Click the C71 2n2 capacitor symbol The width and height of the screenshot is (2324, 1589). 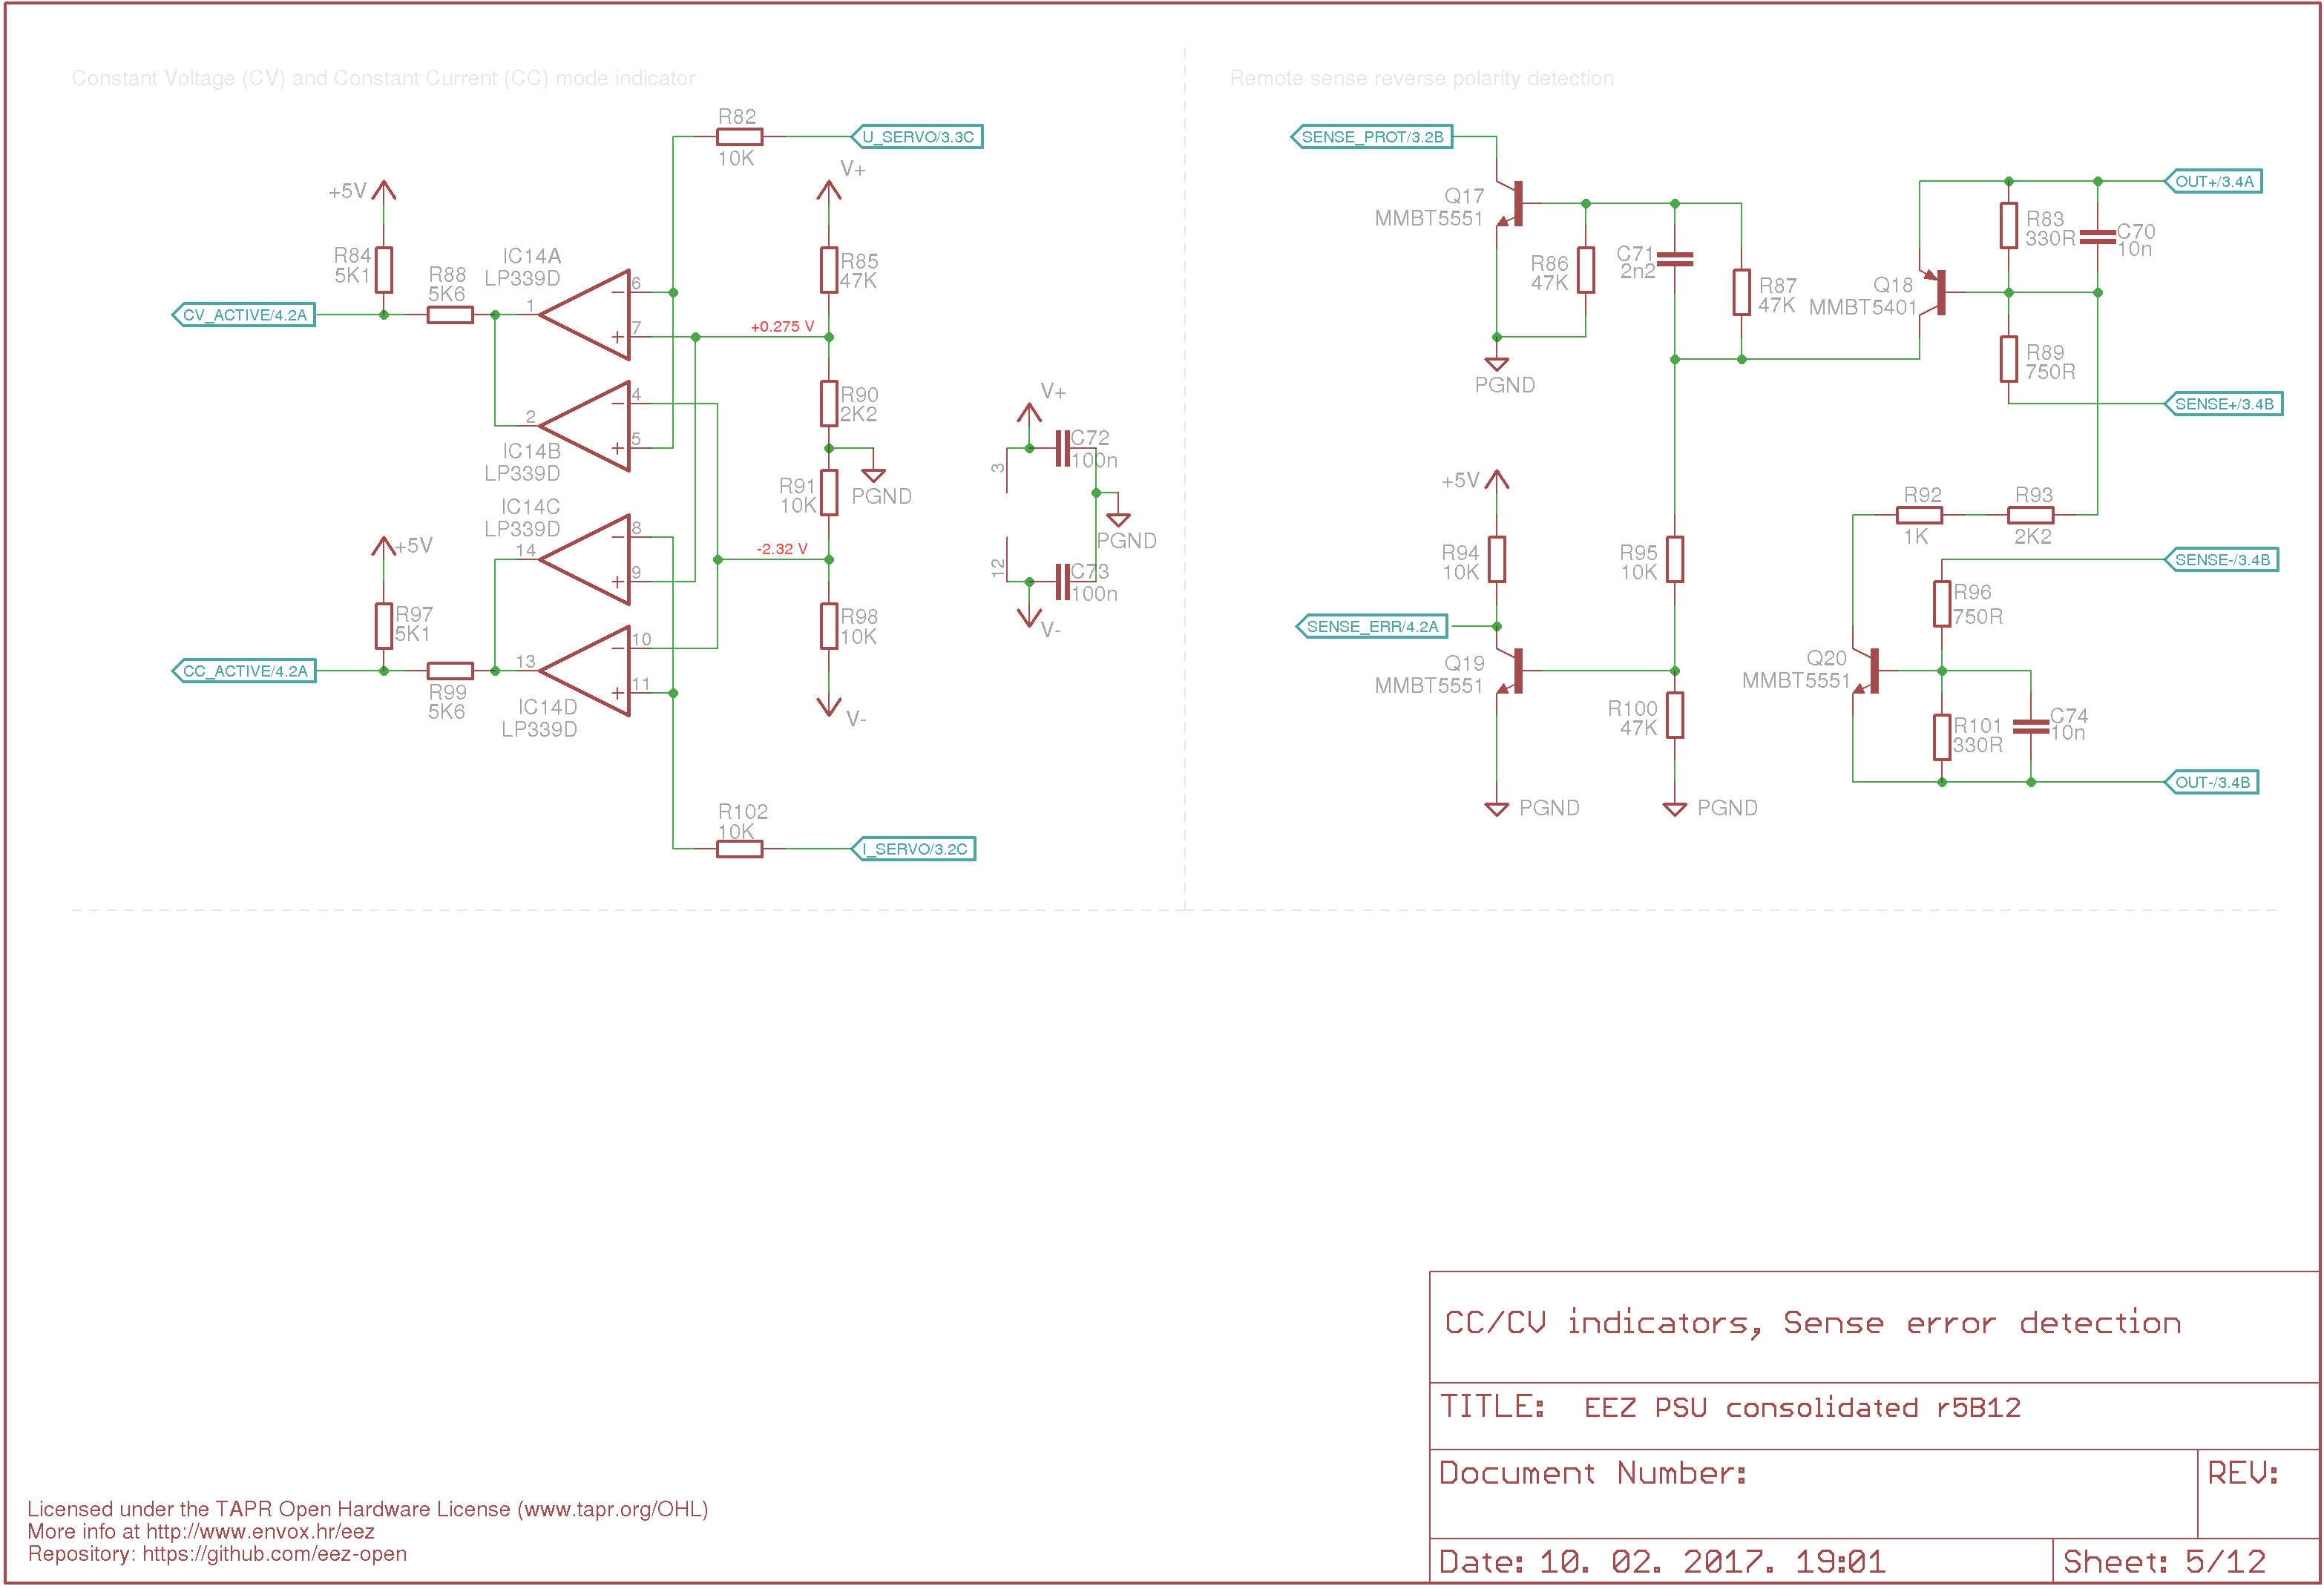tap(1675, 259)
